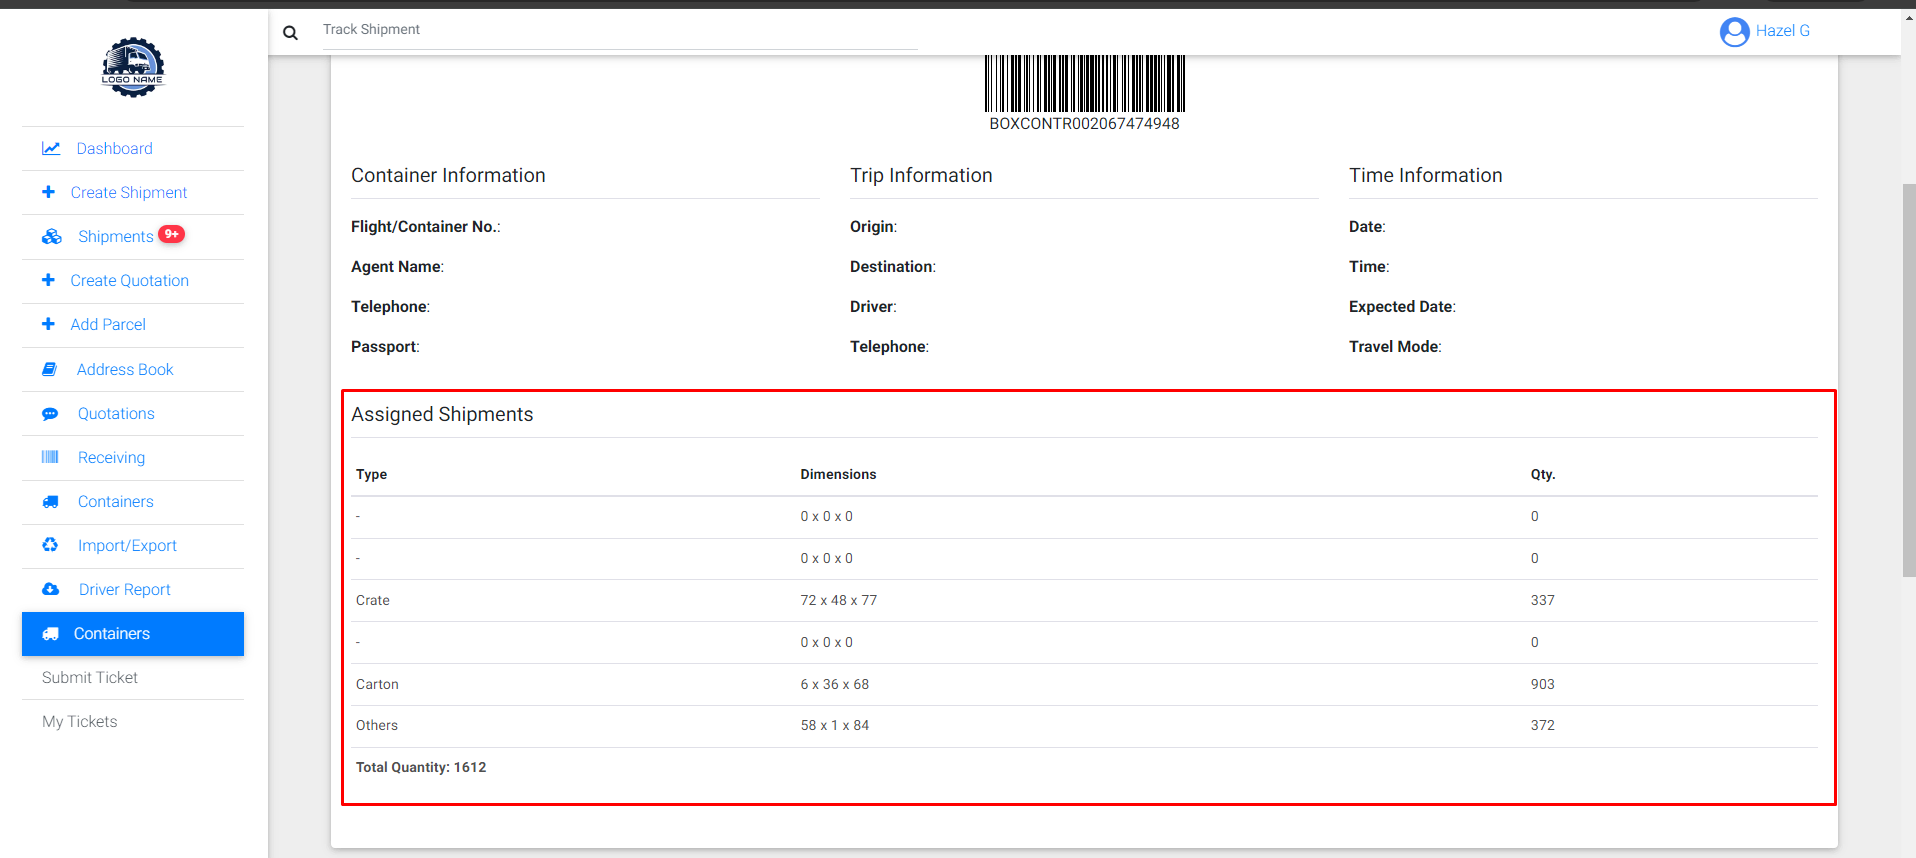Open the Submit Ticket link
The height and width of the screenshot is (858, 1916).
tap(90, 678)
